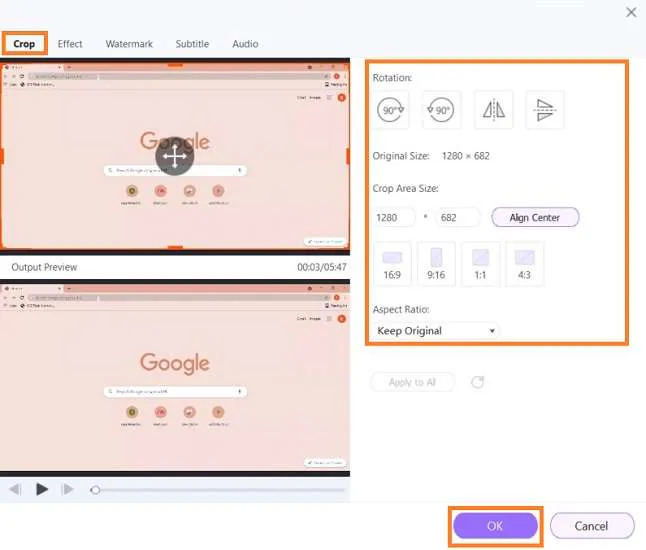This screenshot has height=550, width=646.
Task: Click the Align Center button
Action: pos(535,217)
